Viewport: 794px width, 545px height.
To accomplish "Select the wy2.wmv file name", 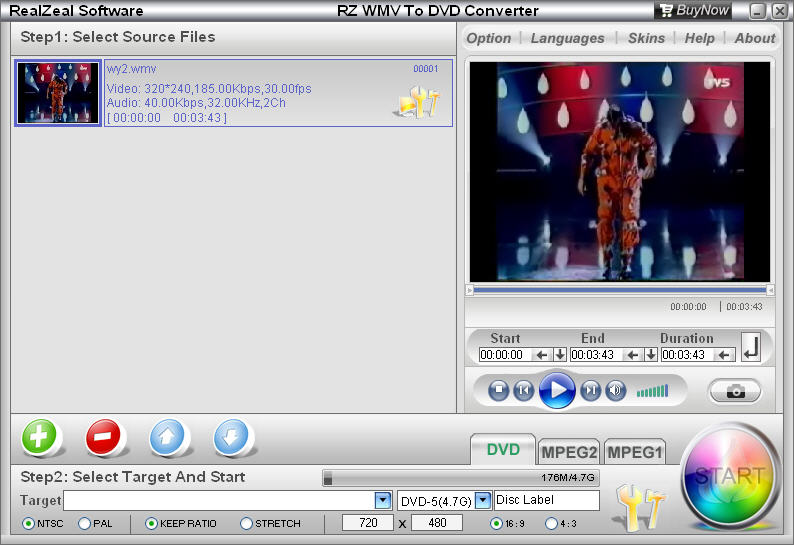I will pos(131,69).
